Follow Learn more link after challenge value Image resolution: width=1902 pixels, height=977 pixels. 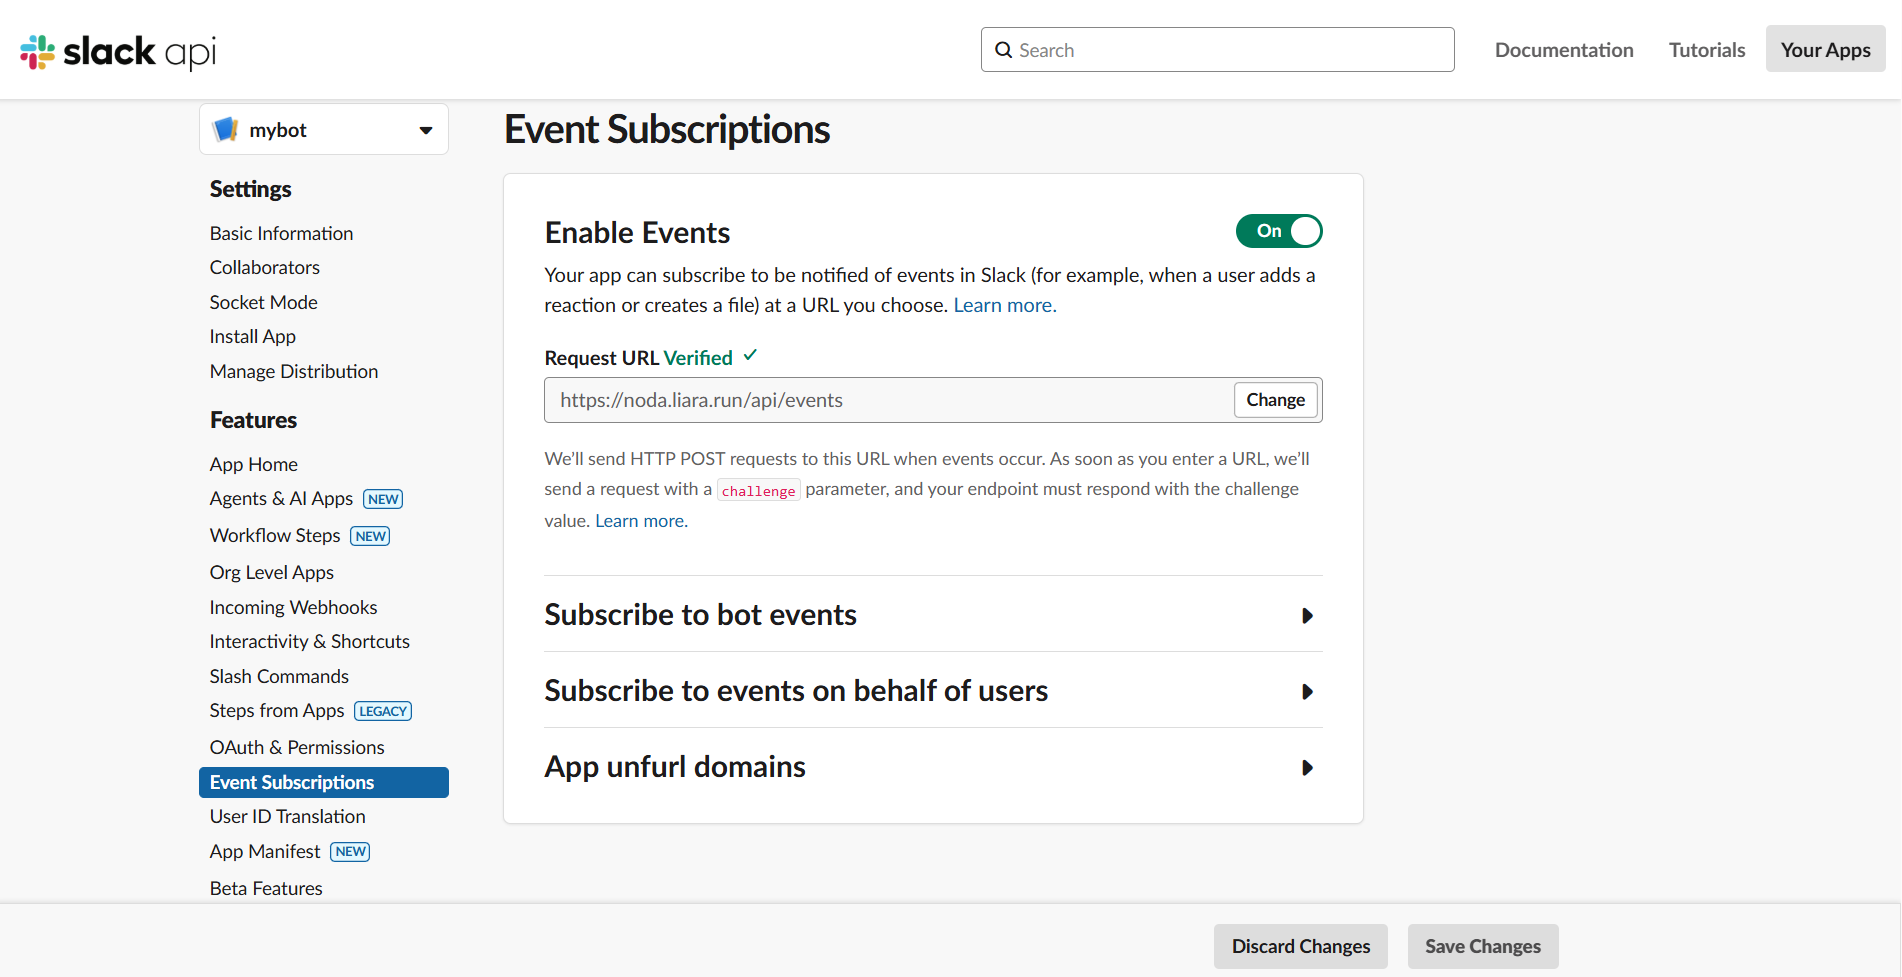(641, 521)
